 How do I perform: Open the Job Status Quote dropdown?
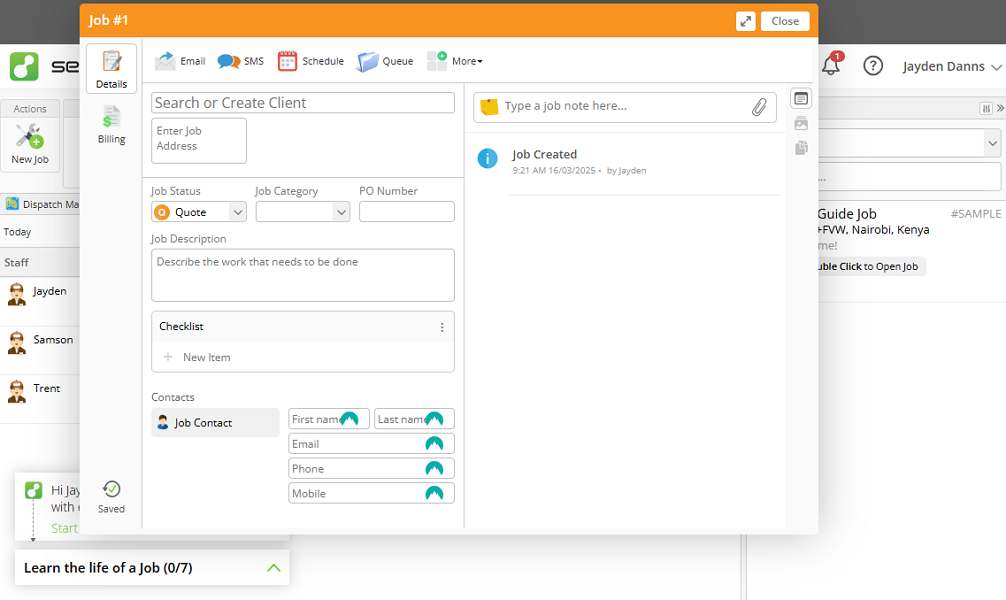[199, 212]
